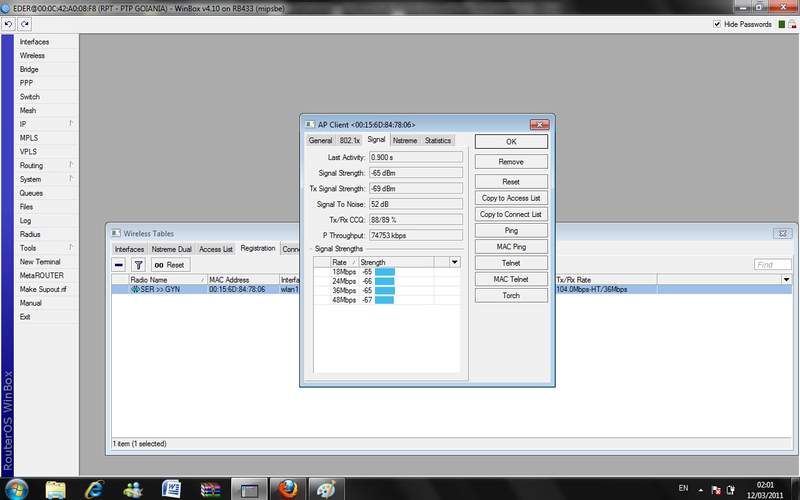This screenshot has height=500, width=800.
Task: Click Reset button in AP Client dialog
Action: pyautogui.click(x=511, y=182)
